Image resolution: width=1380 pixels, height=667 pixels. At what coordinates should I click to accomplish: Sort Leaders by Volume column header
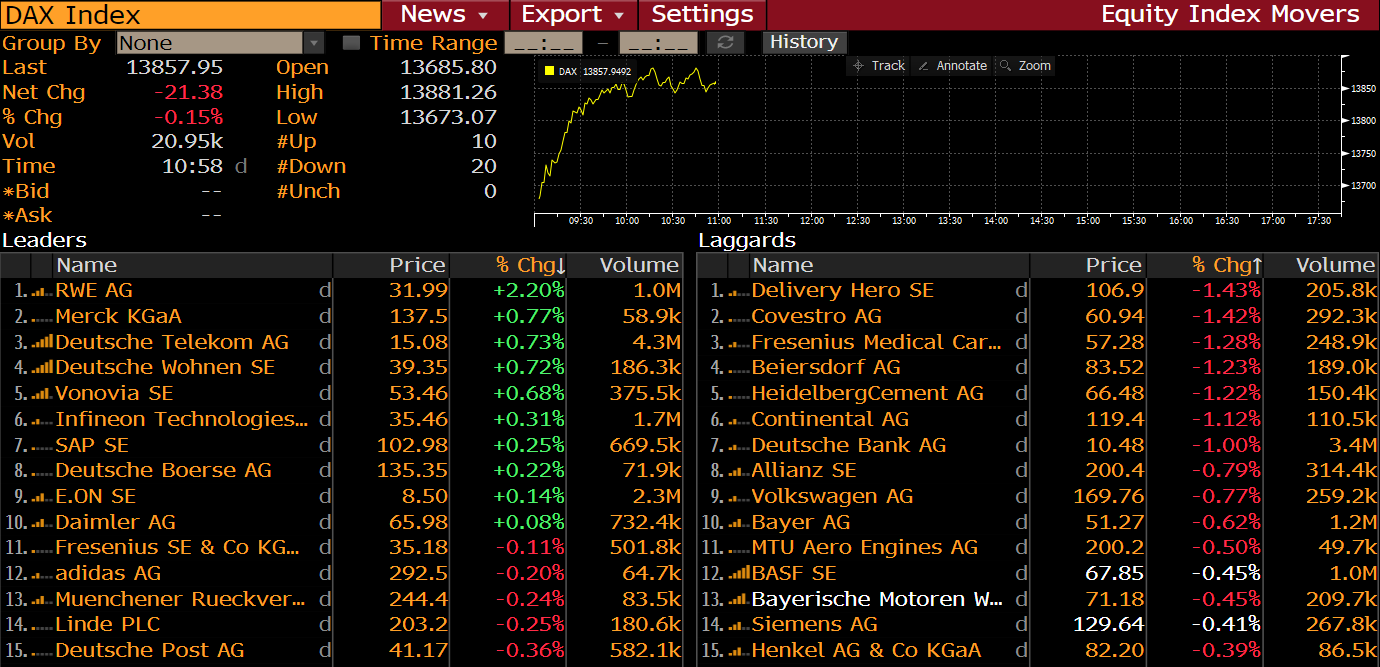tap(638, 265)
